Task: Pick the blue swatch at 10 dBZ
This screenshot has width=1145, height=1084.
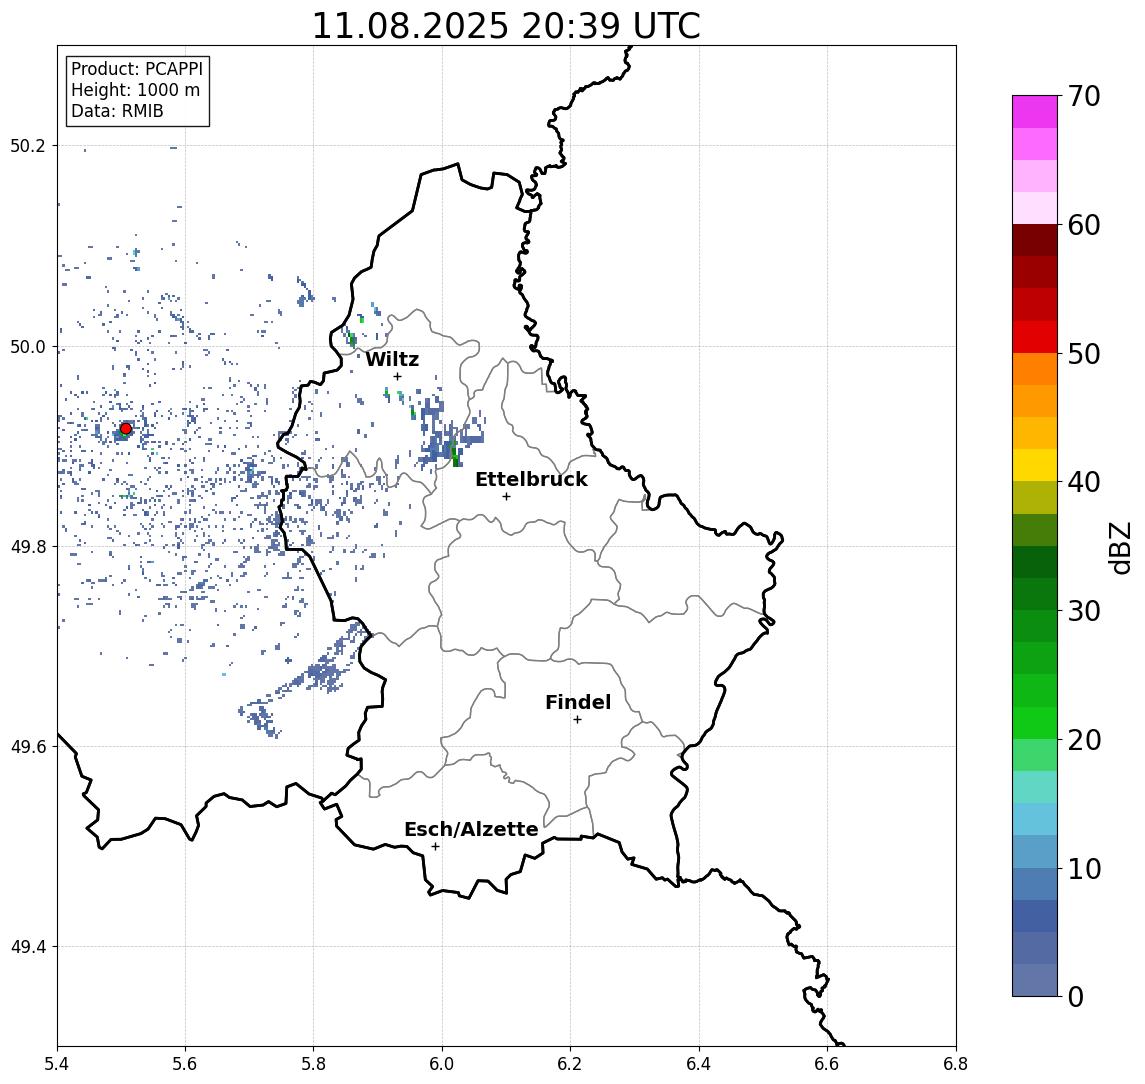Action: 1035,883
